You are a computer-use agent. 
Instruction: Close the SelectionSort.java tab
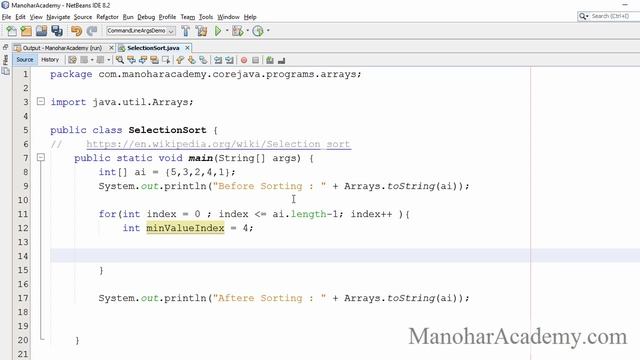(187, 48)
